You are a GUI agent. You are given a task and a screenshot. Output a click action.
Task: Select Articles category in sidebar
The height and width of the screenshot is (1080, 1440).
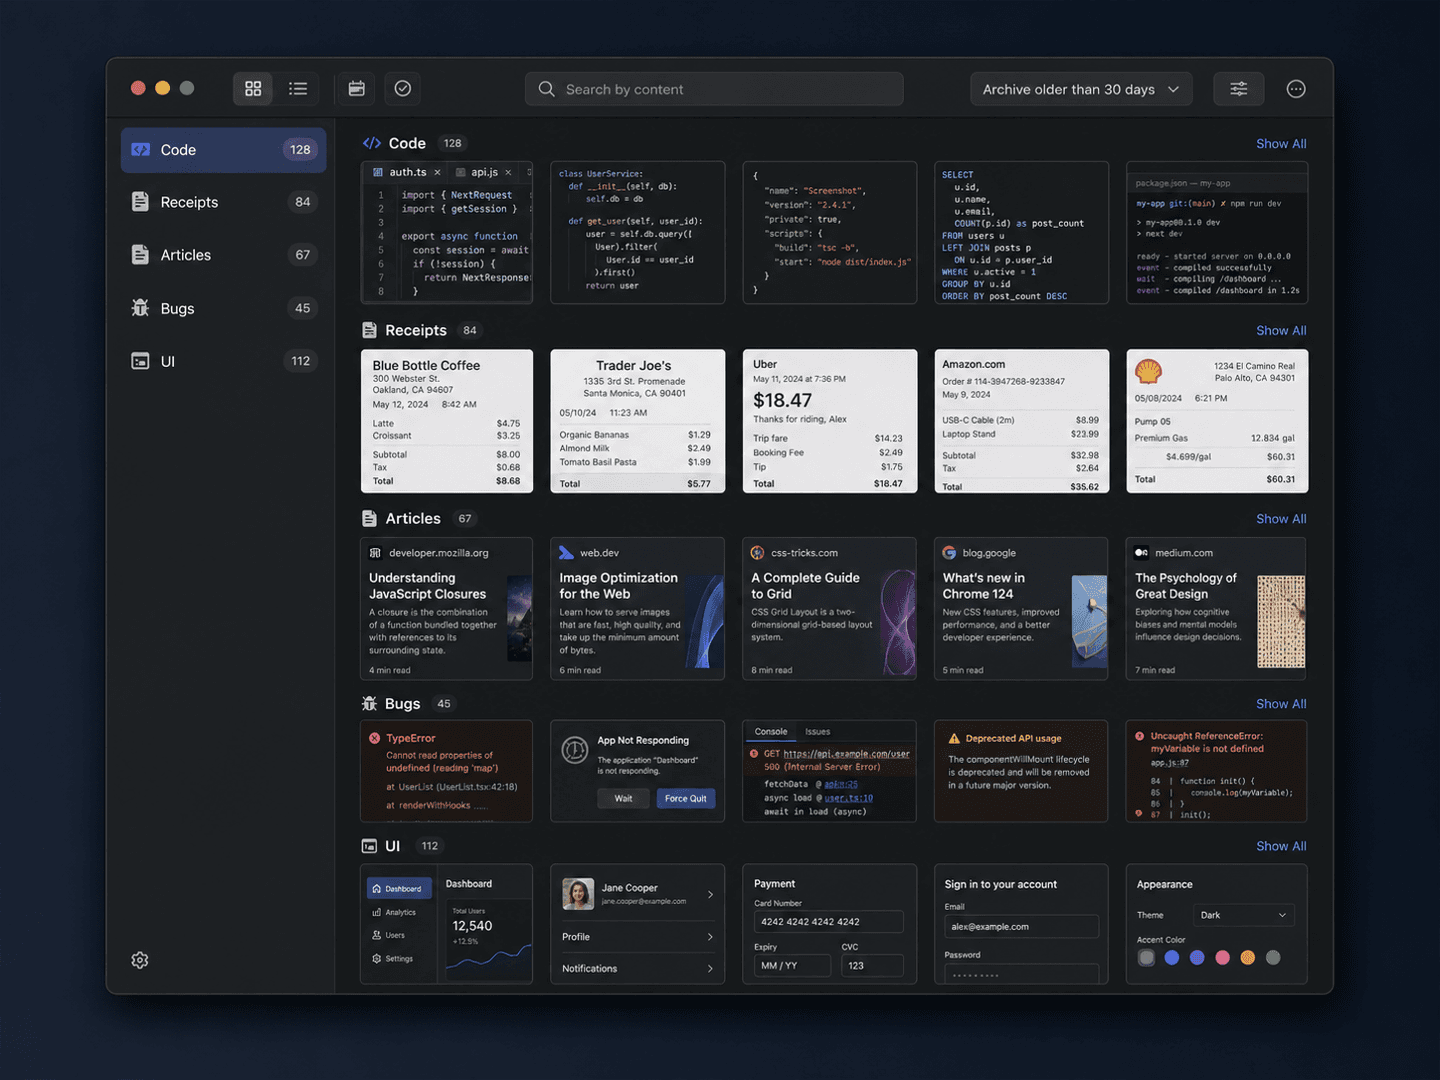click(x=223, y=255)
